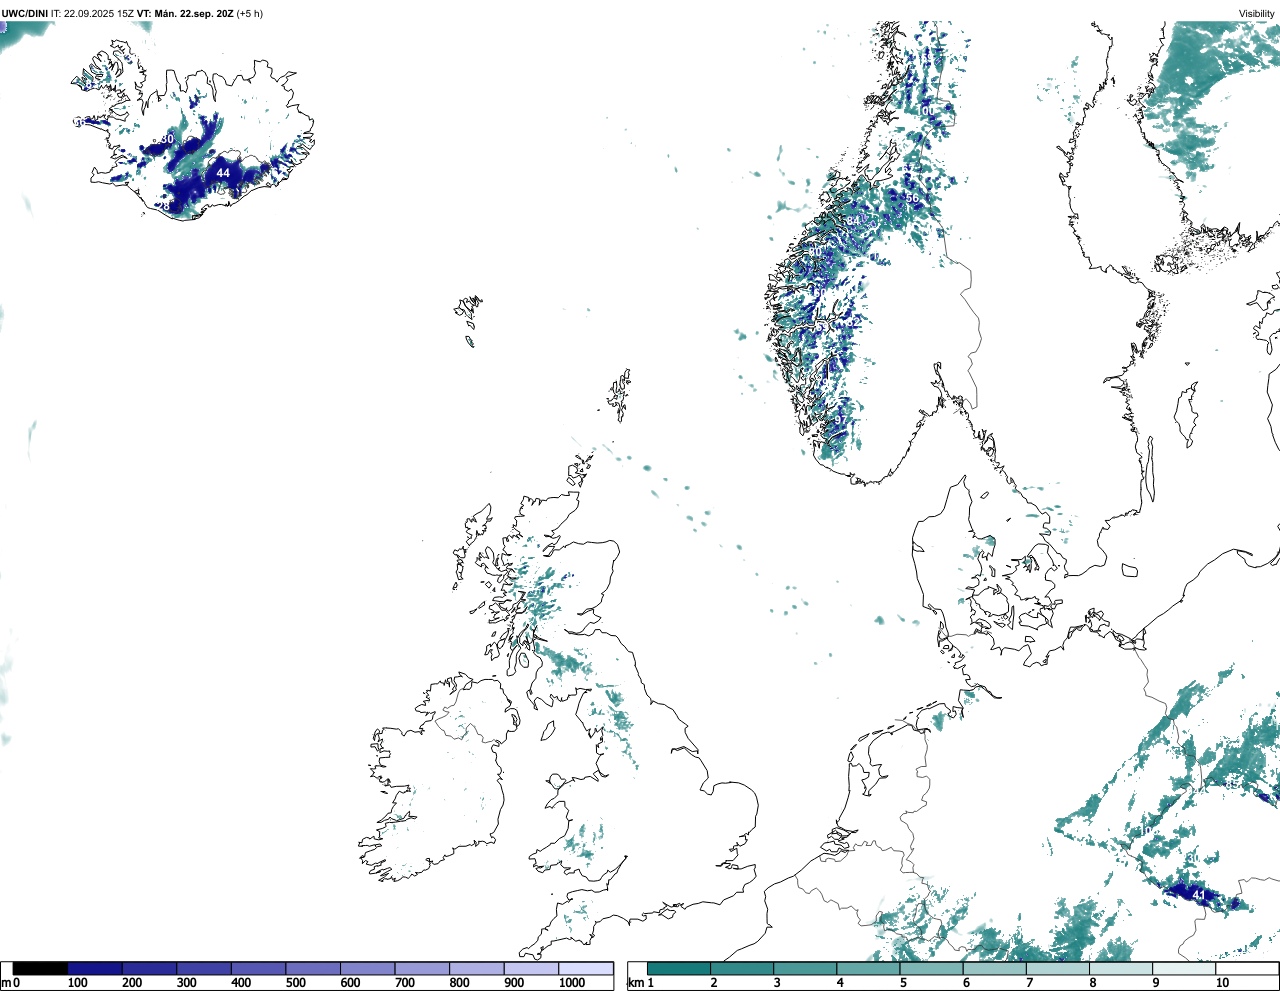Screen dimensions: 1280x991
Task: Click the 'km' unit label on legend
Action: tap(635, 983)
